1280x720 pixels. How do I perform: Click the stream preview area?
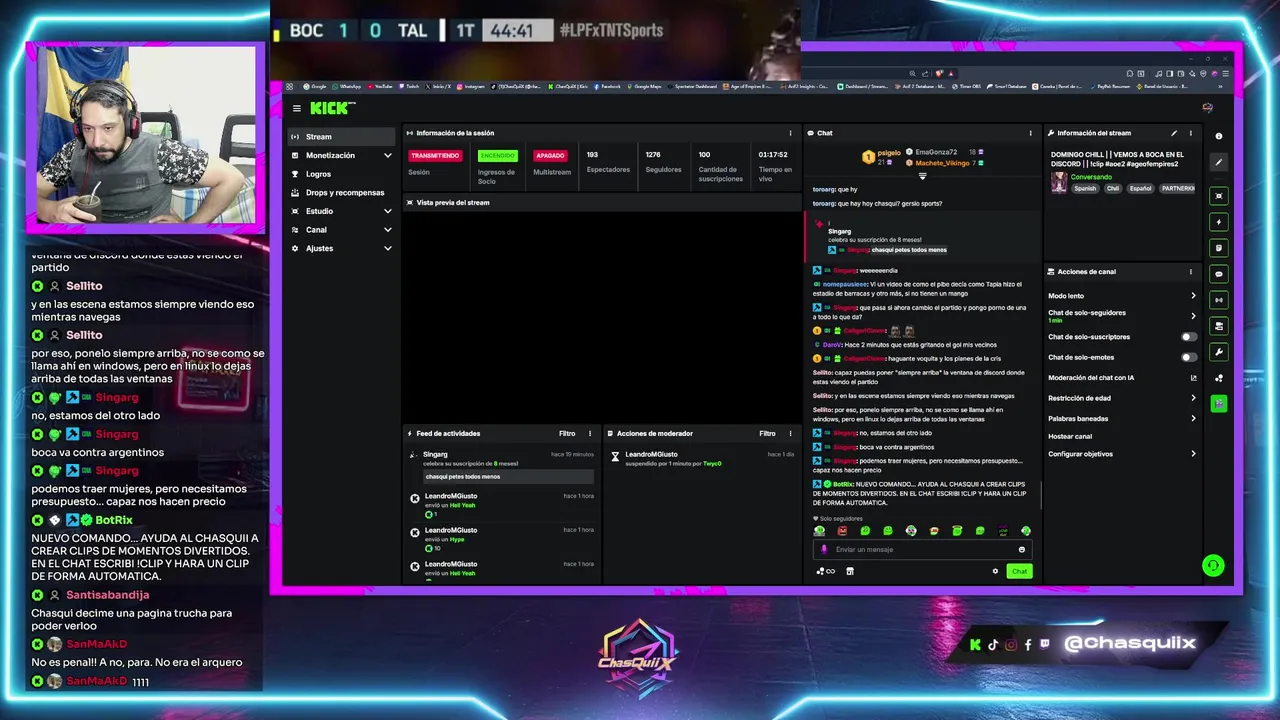(x=601, y=316)
